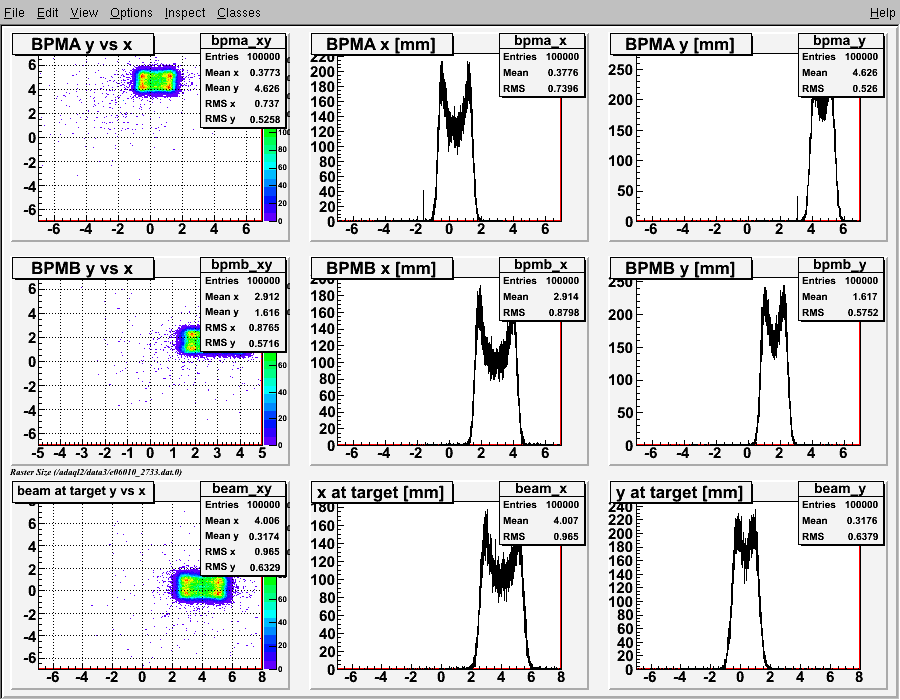Click the bpmb_y statistics box header
The width and height of the screenshot is (900, 700).
(841, 265)
